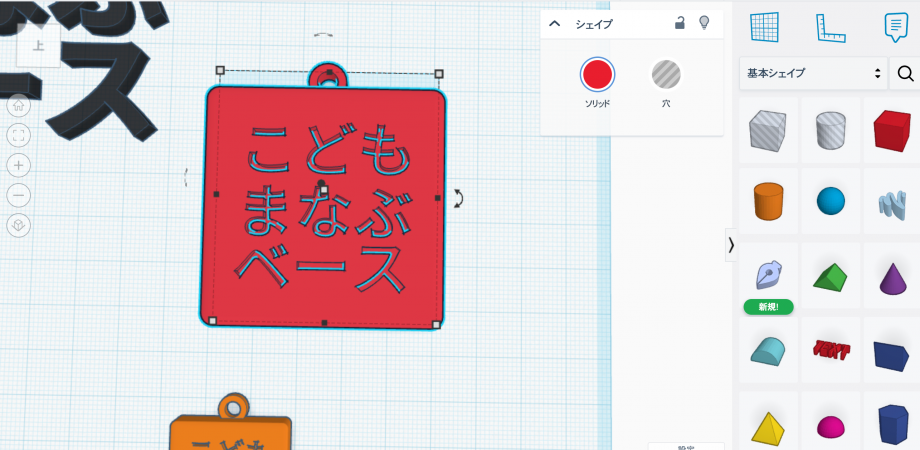Open the 基本シェイプ shape category dropdown
Viewport: 920px width, 450px height.
tap(813, 73)
